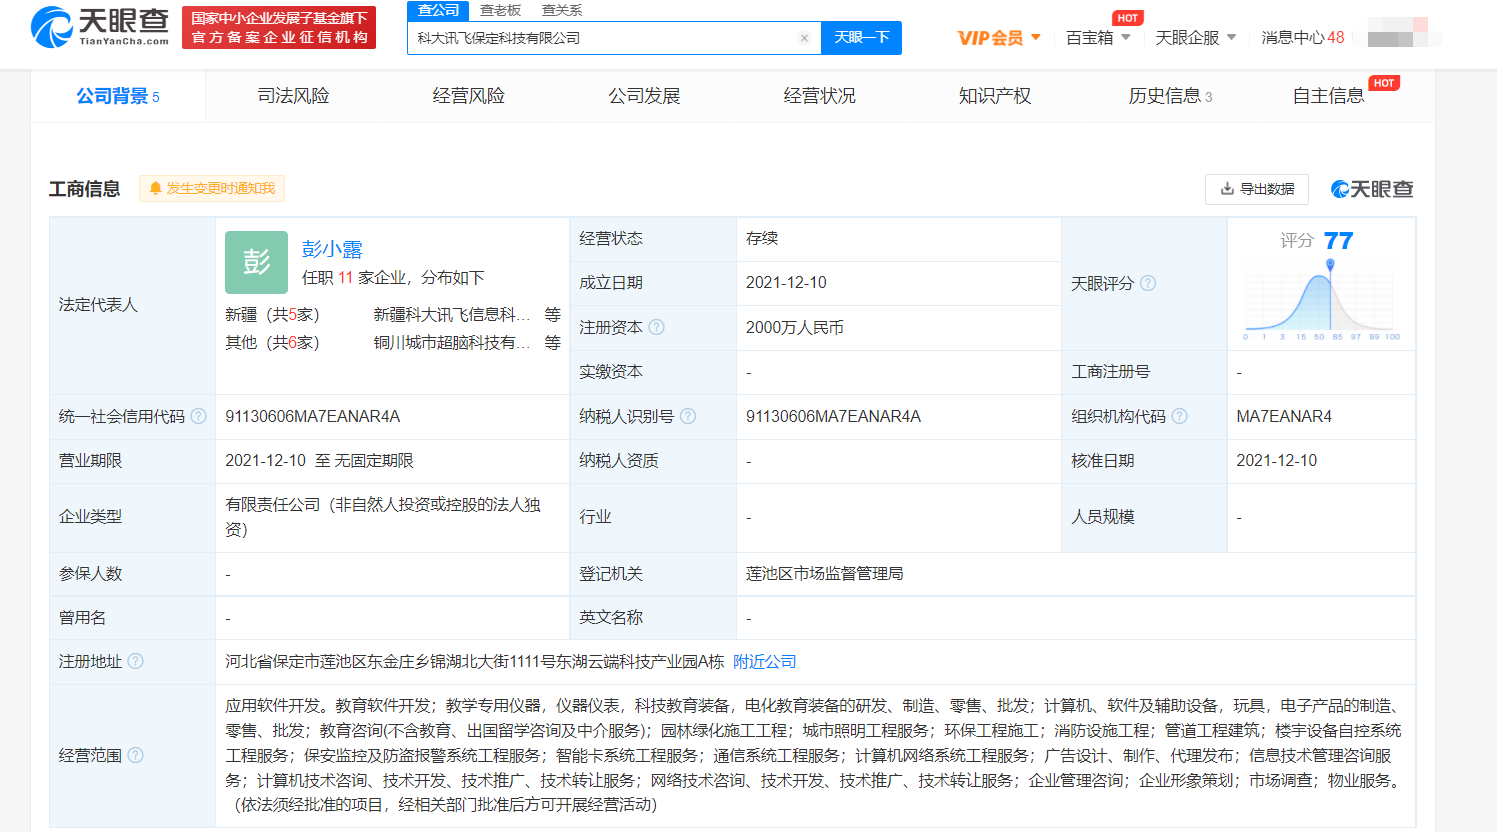Click help icon beside 组织机构代码
Image resolution: width=1497 pixels, height=832 pixels.
tap(1179, 416)
